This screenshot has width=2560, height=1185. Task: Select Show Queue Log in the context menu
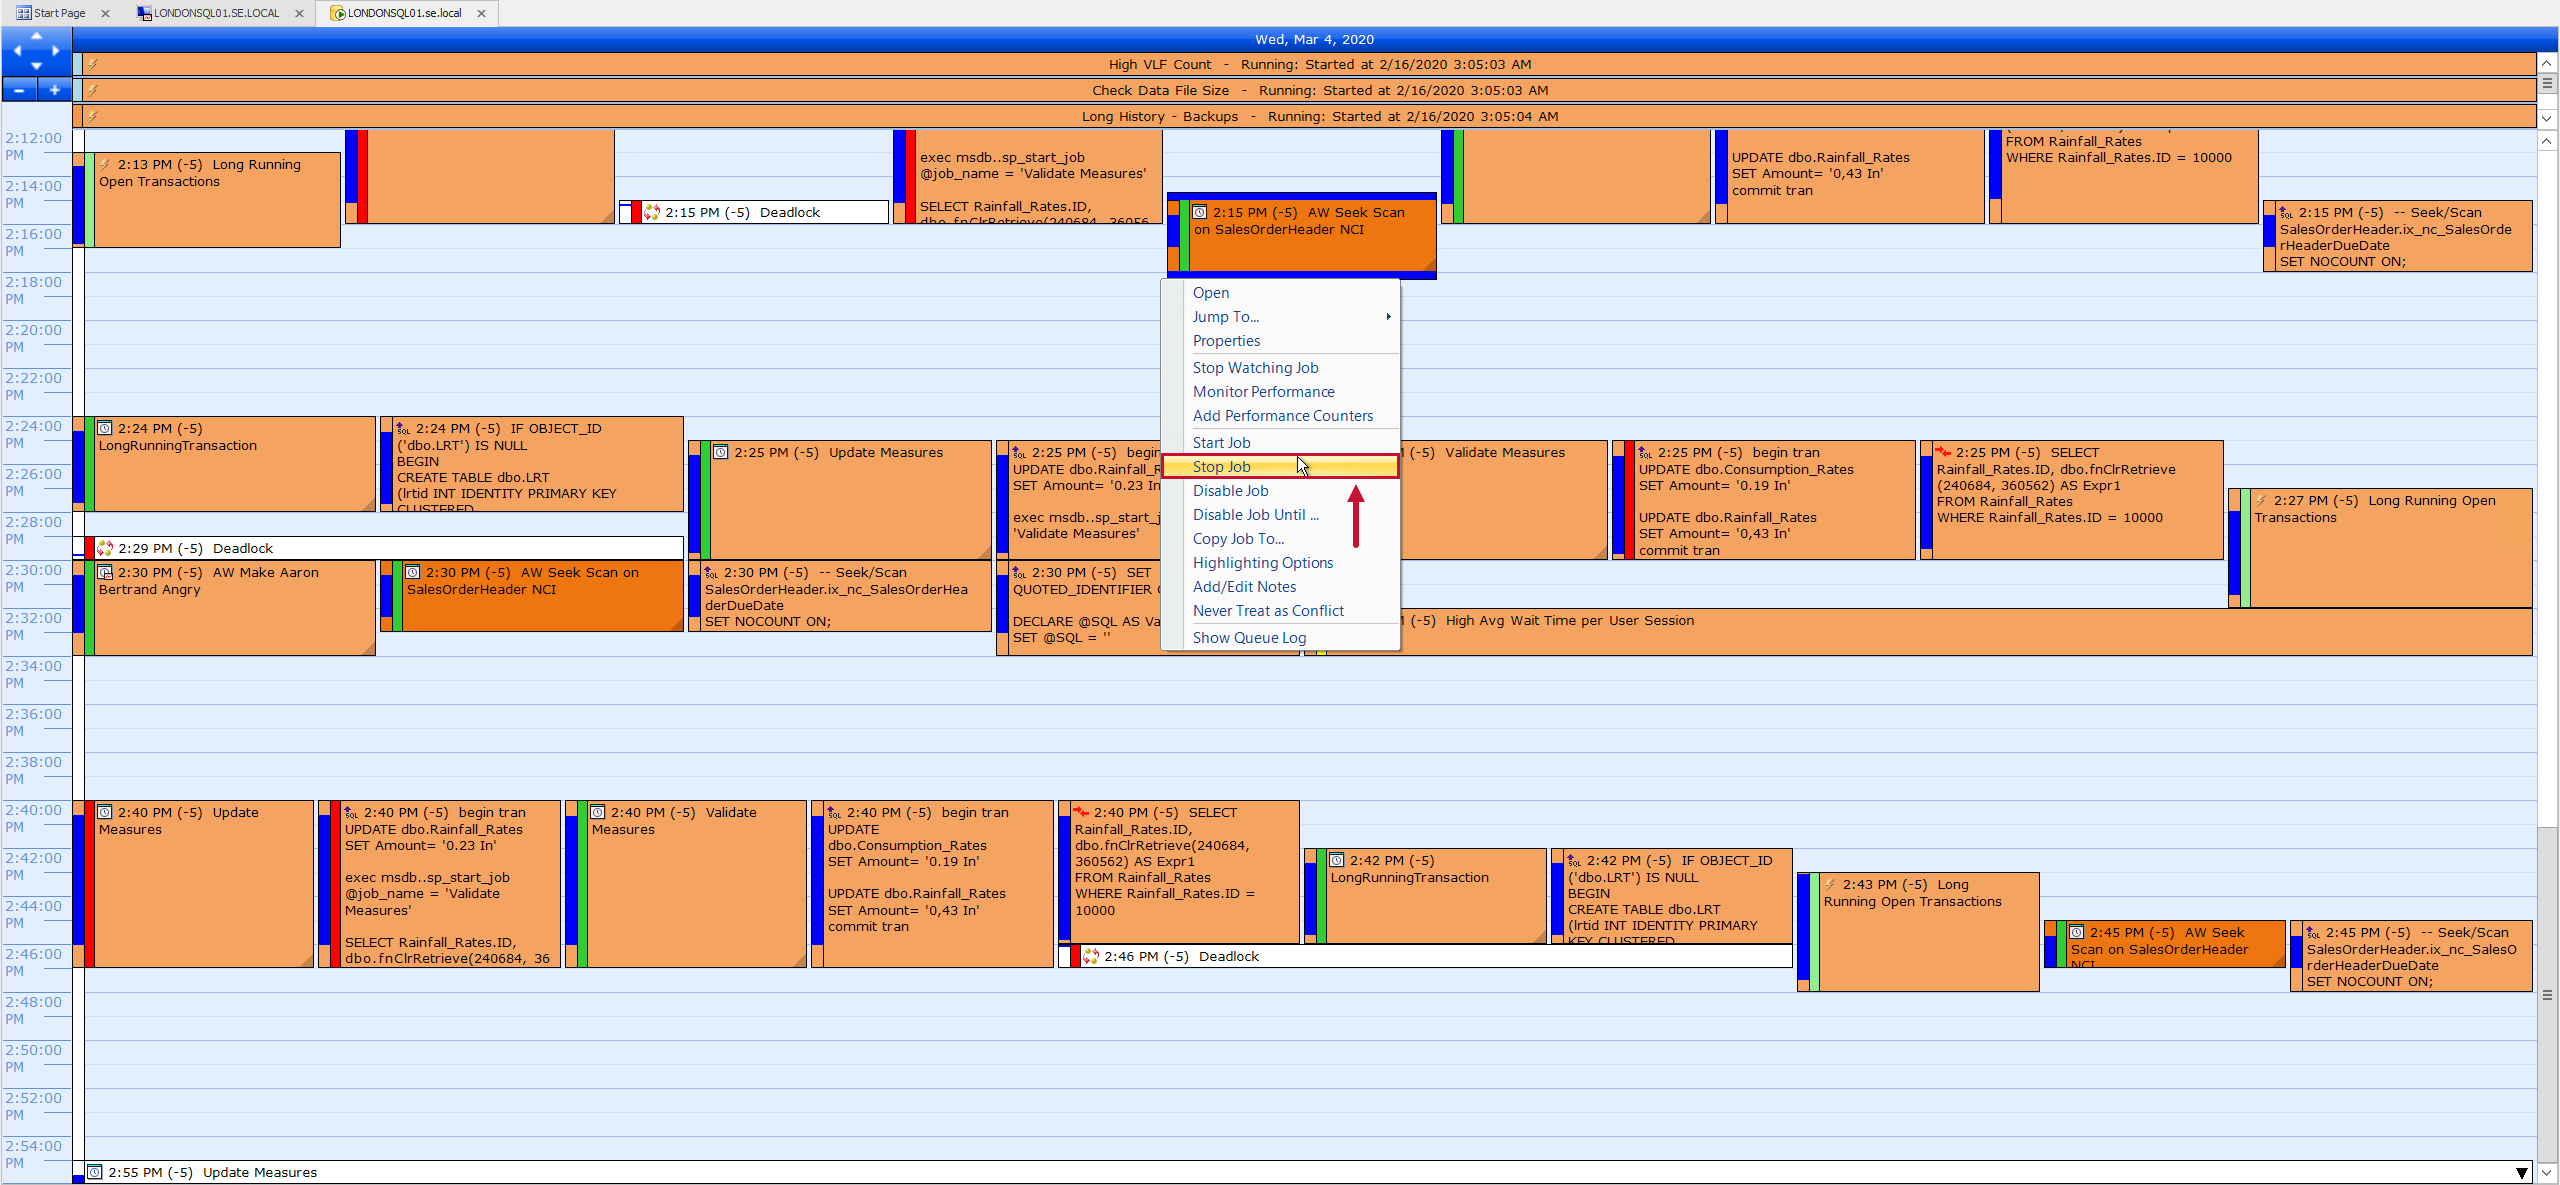(x=1249, y=637)
